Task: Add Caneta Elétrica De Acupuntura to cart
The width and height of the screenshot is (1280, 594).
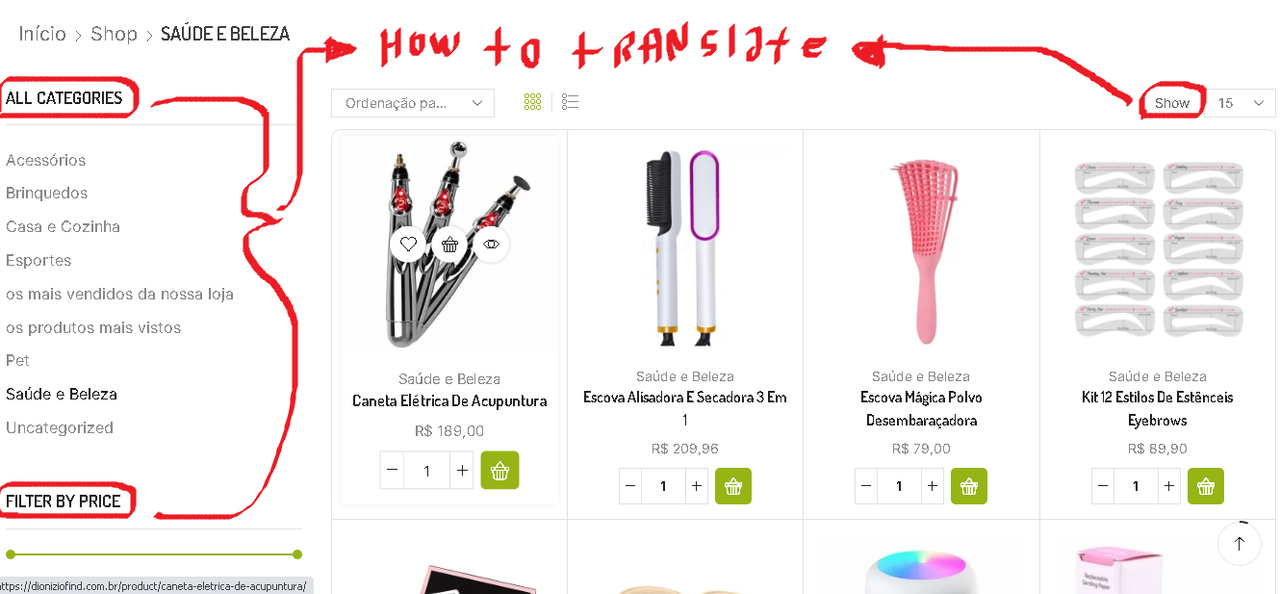Action: (x=500, y=470)
